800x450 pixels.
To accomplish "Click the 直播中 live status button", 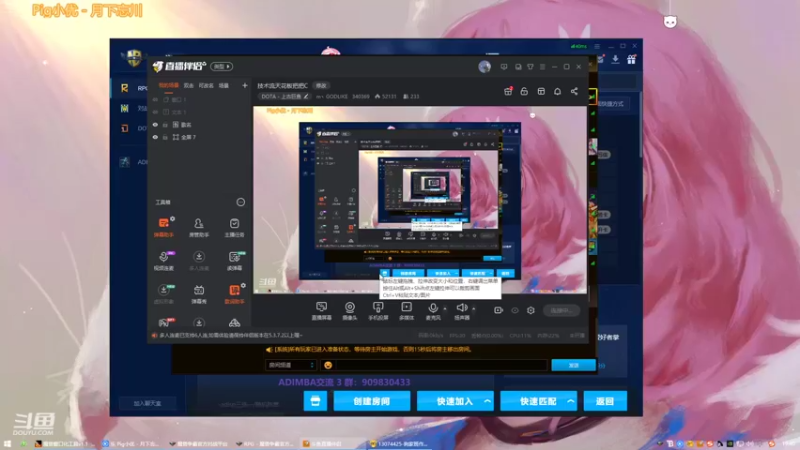I will pyautogui.click(x=561, y=310).
